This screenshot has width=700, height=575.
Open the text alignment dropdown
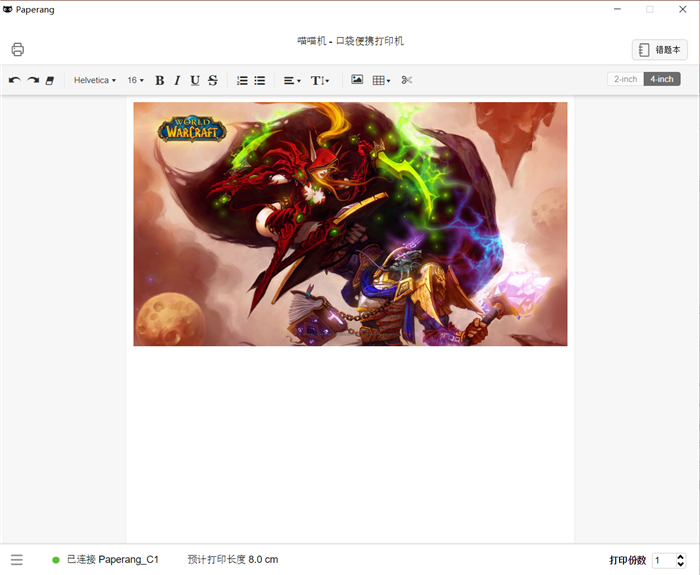pyautogui.click(x=292, y=80)
